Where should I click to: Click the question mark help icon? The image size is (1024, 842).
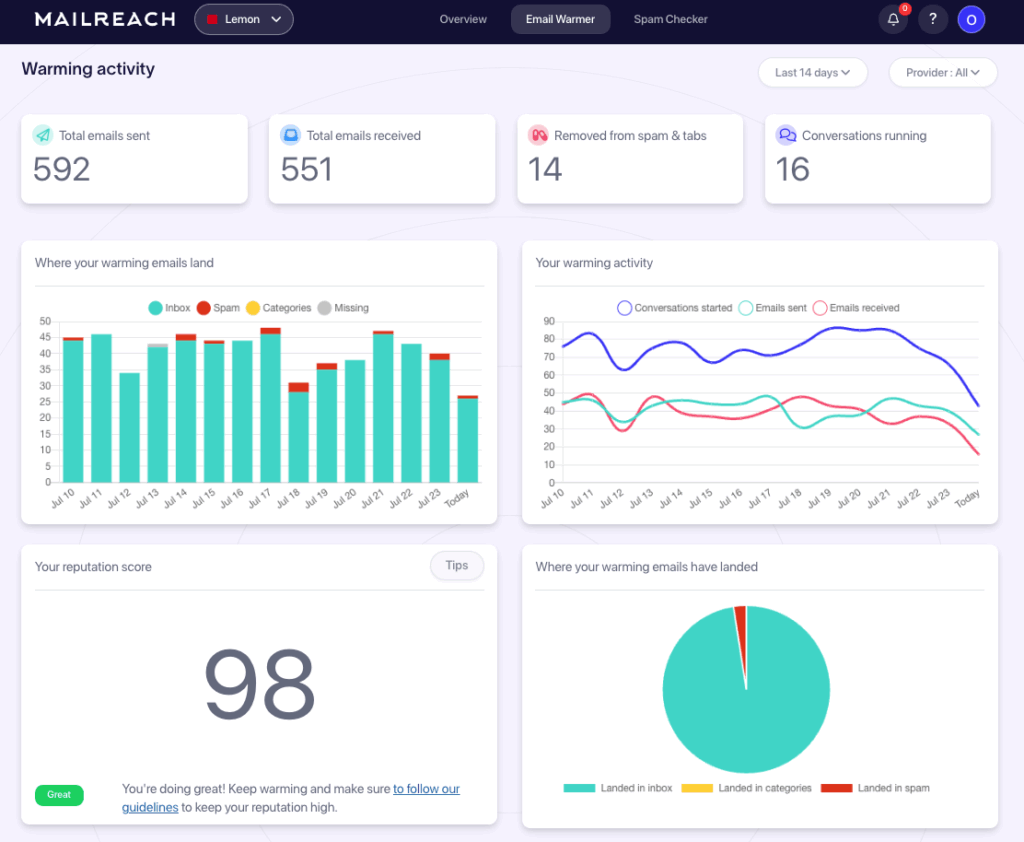(x=933, y=19)
